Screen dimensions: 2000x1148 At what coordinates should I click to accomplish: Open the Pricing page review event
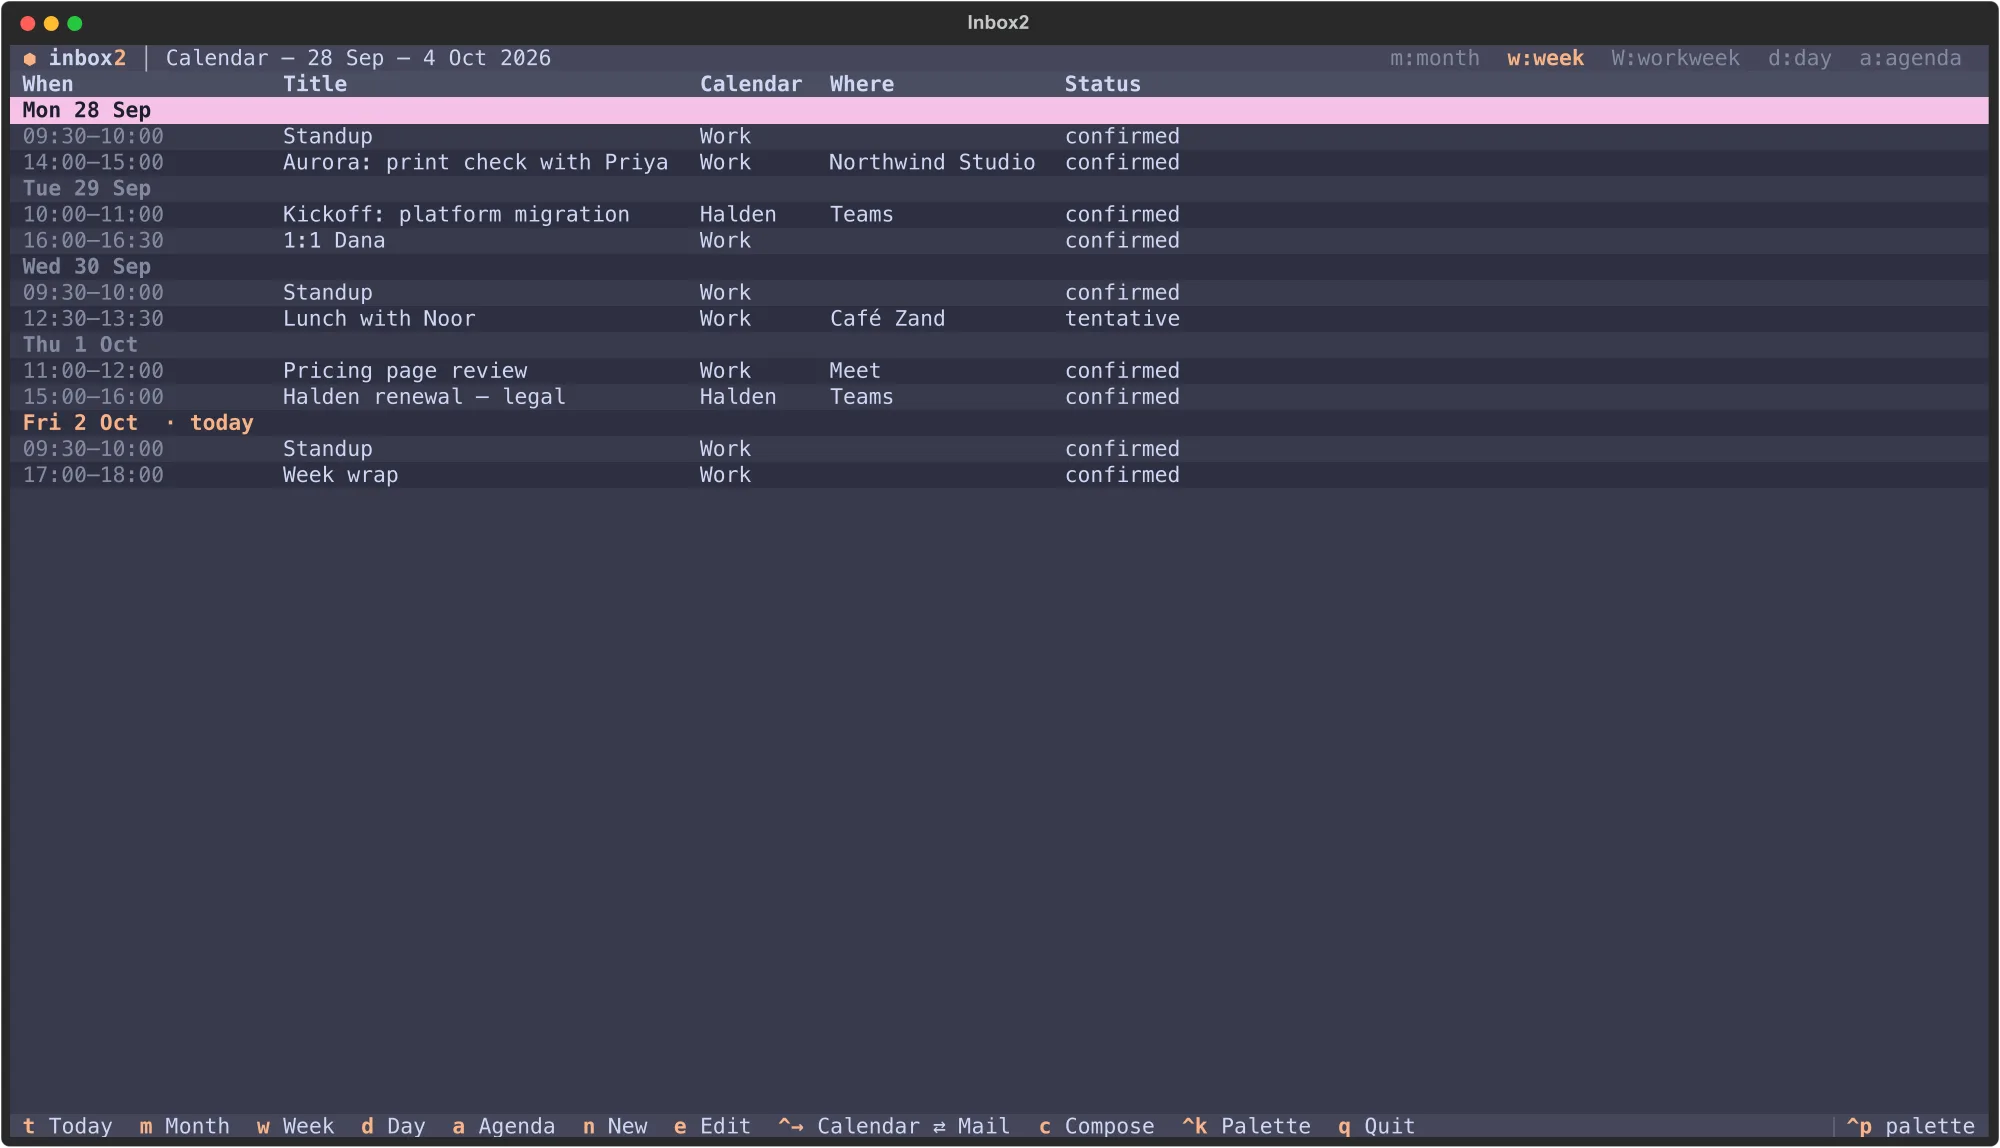[999, 370]
